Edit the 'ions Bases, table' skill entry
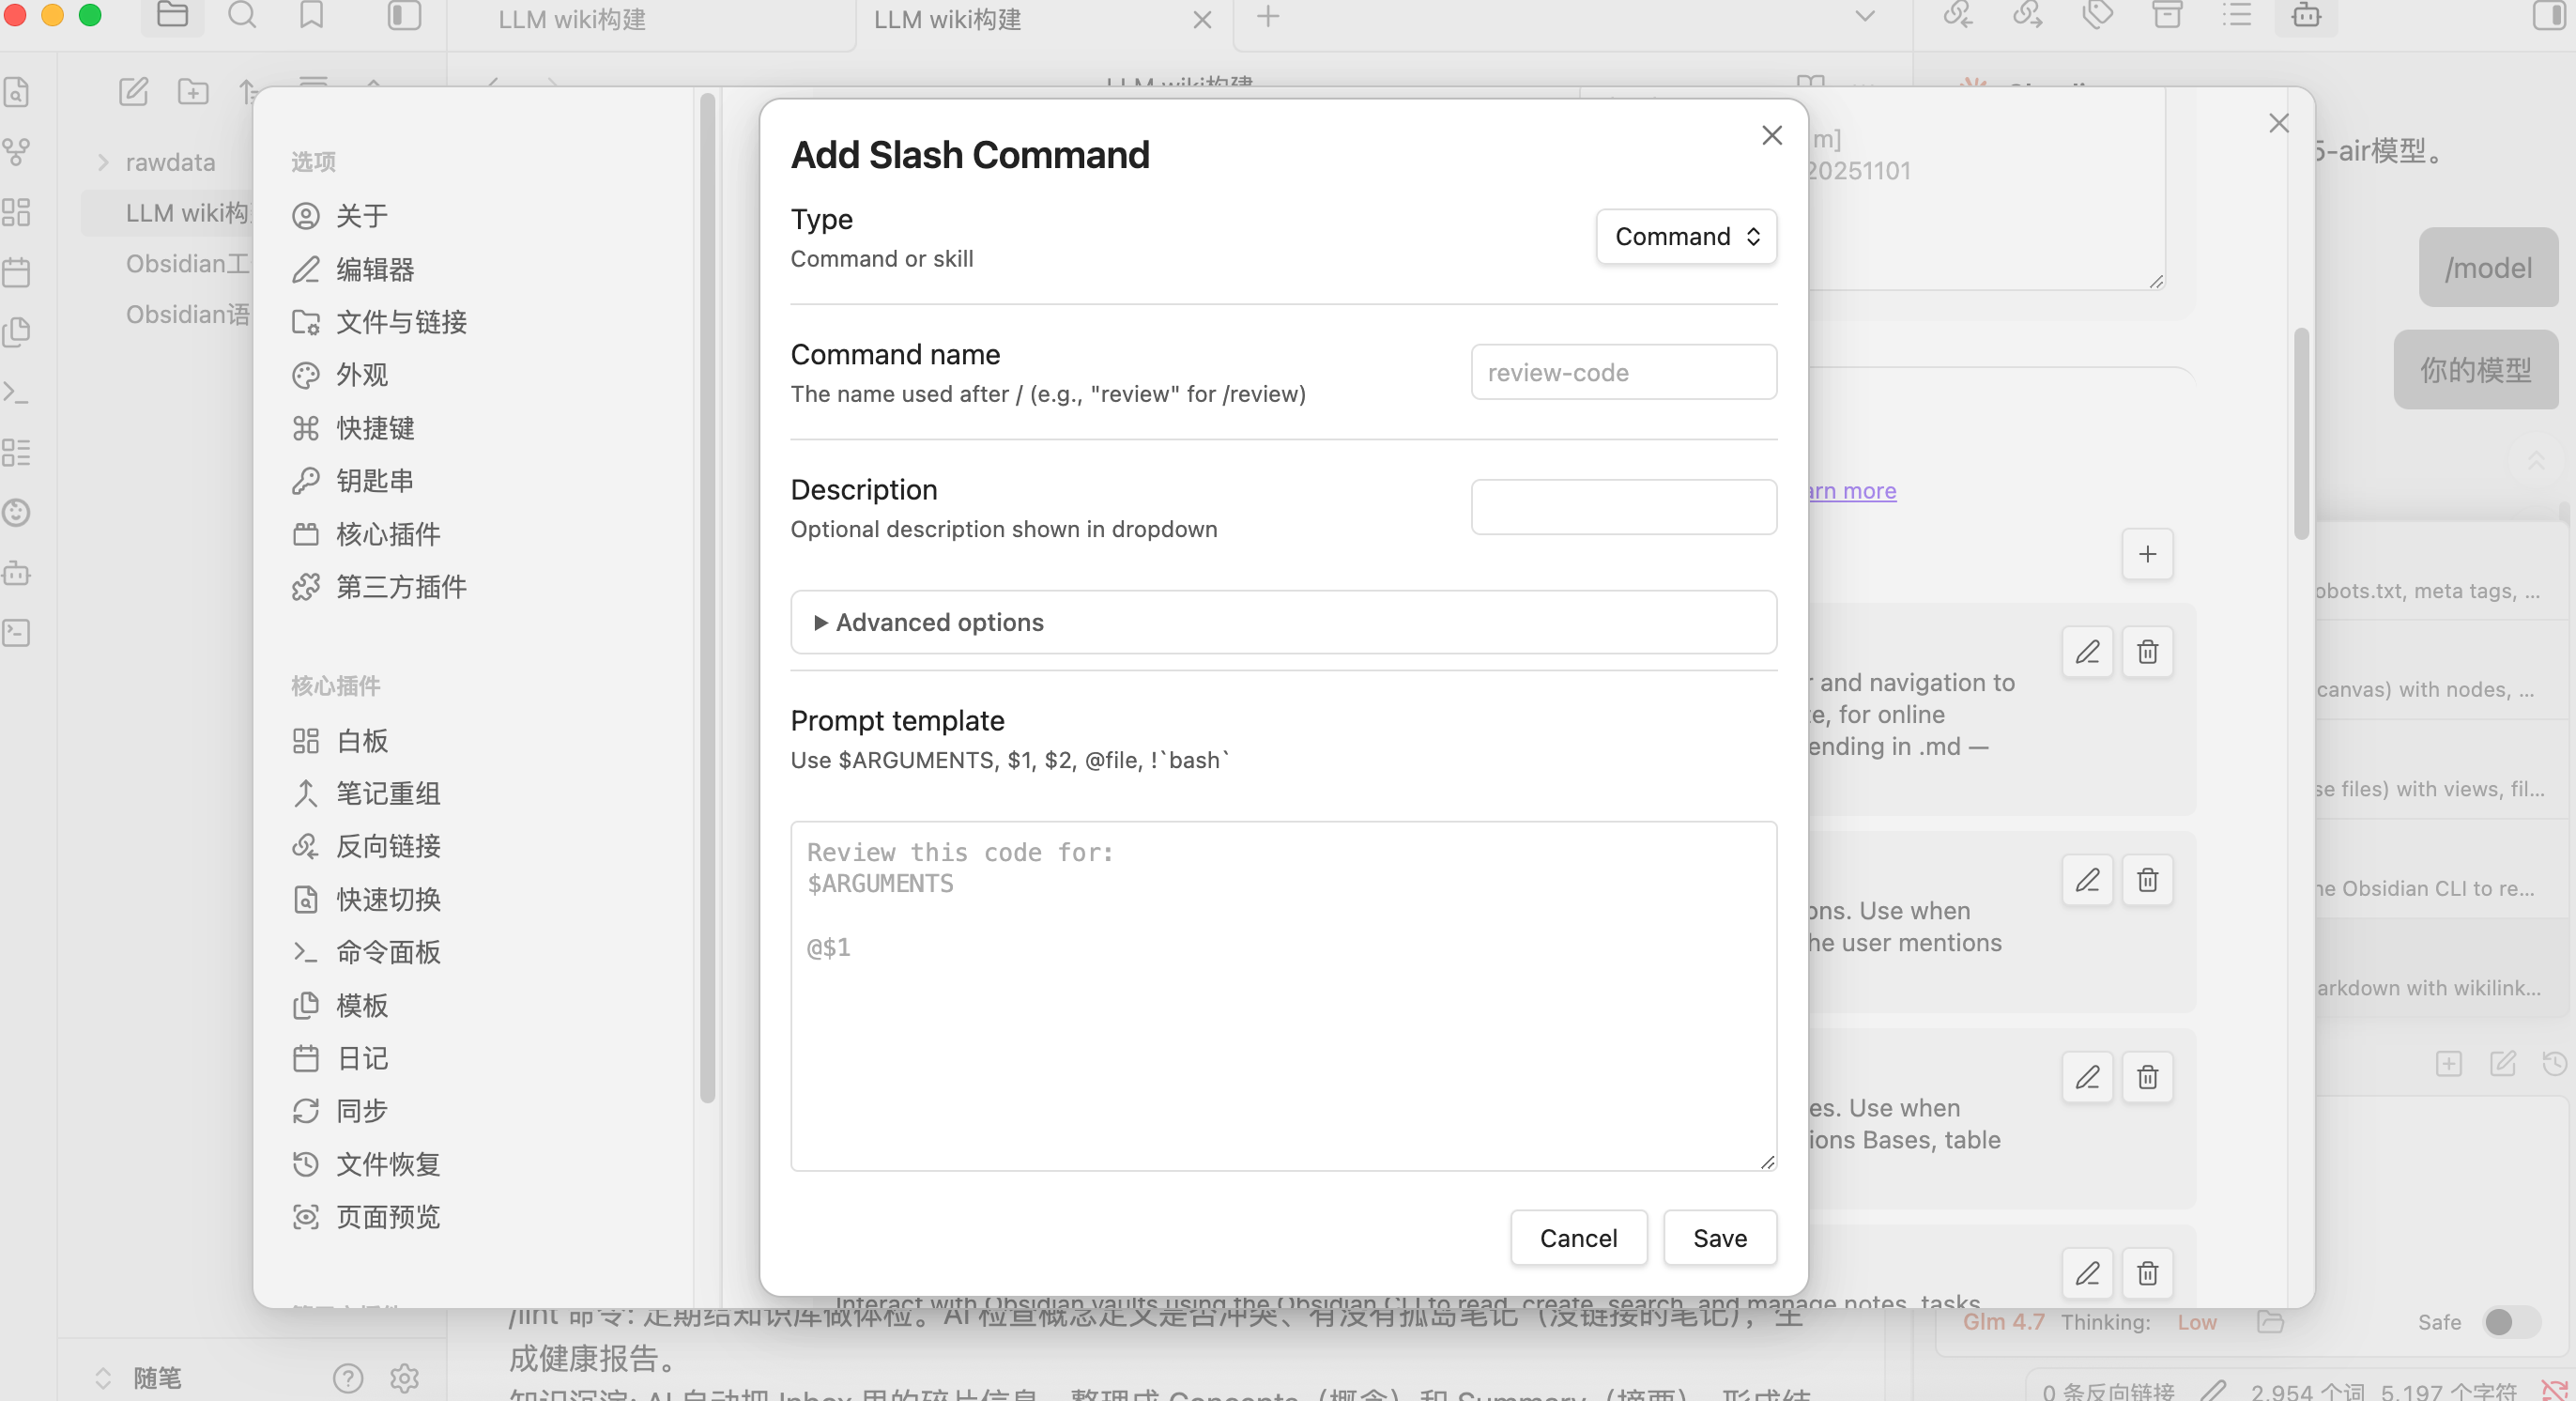The height and width of the screenshot is (1401, 2576). (x=2087, y=1077)
